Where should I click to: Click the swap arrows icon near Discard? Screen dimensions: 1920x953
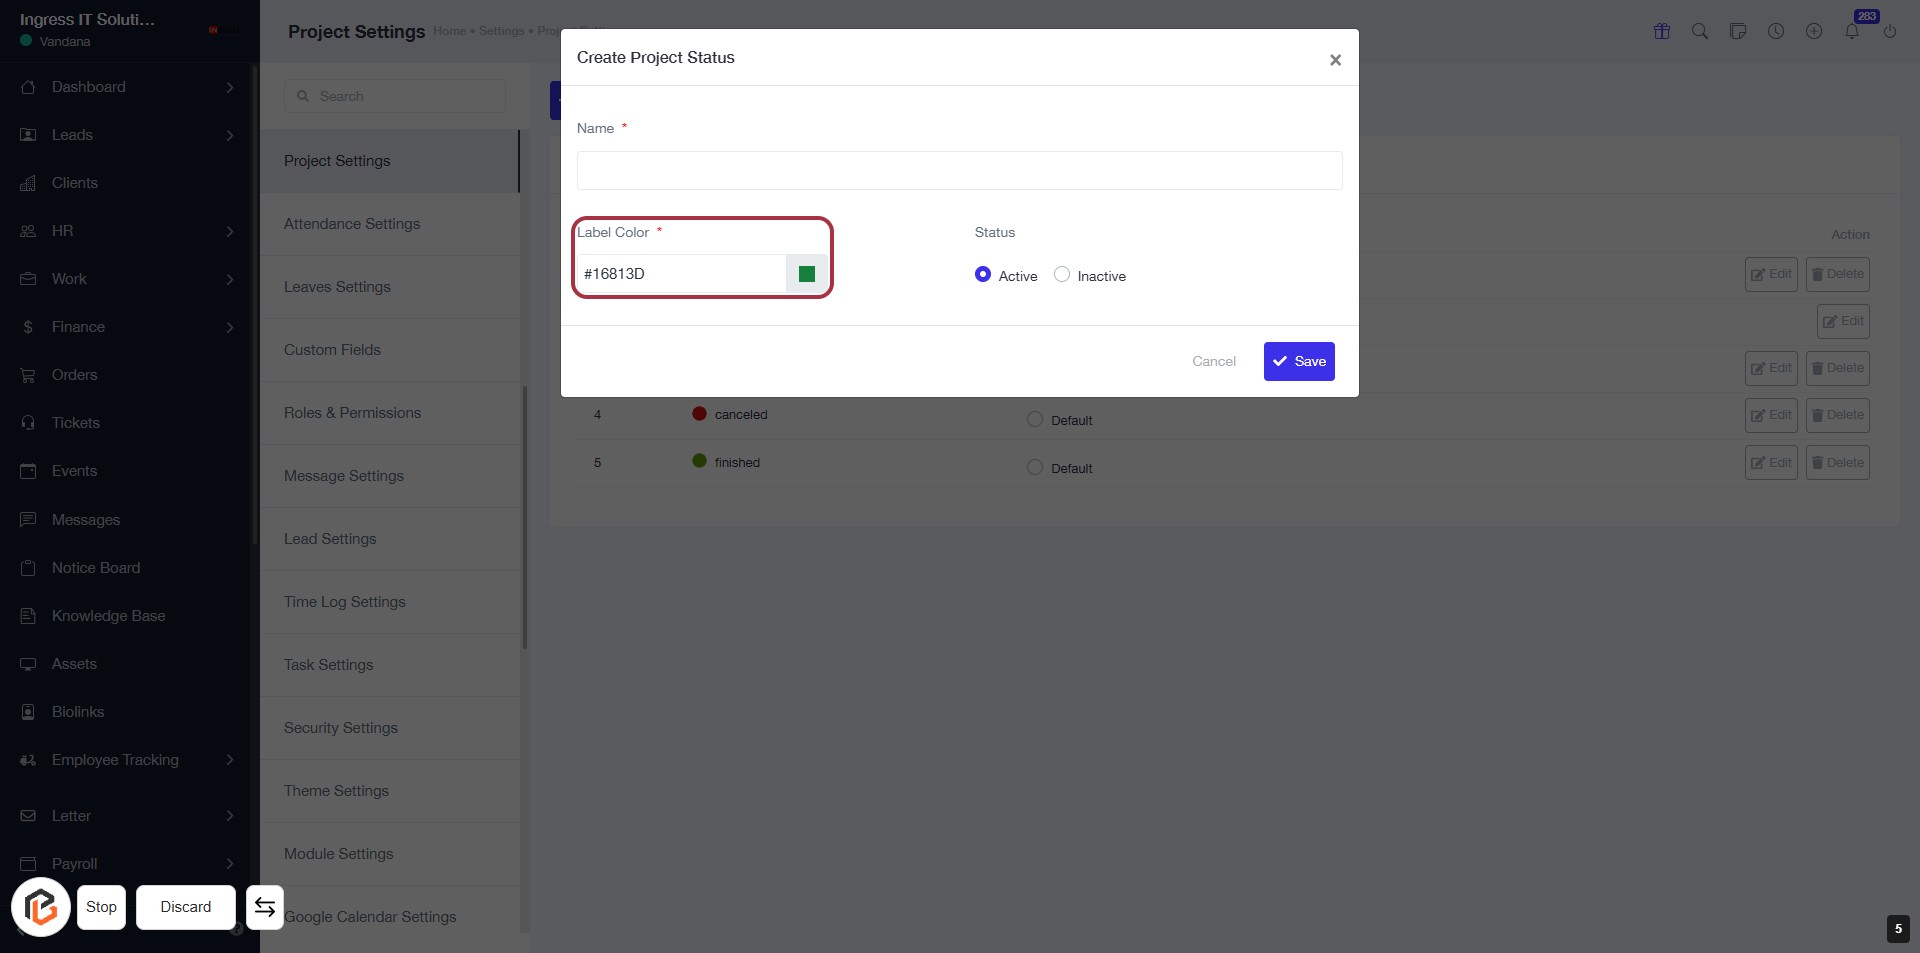point(265,907)
